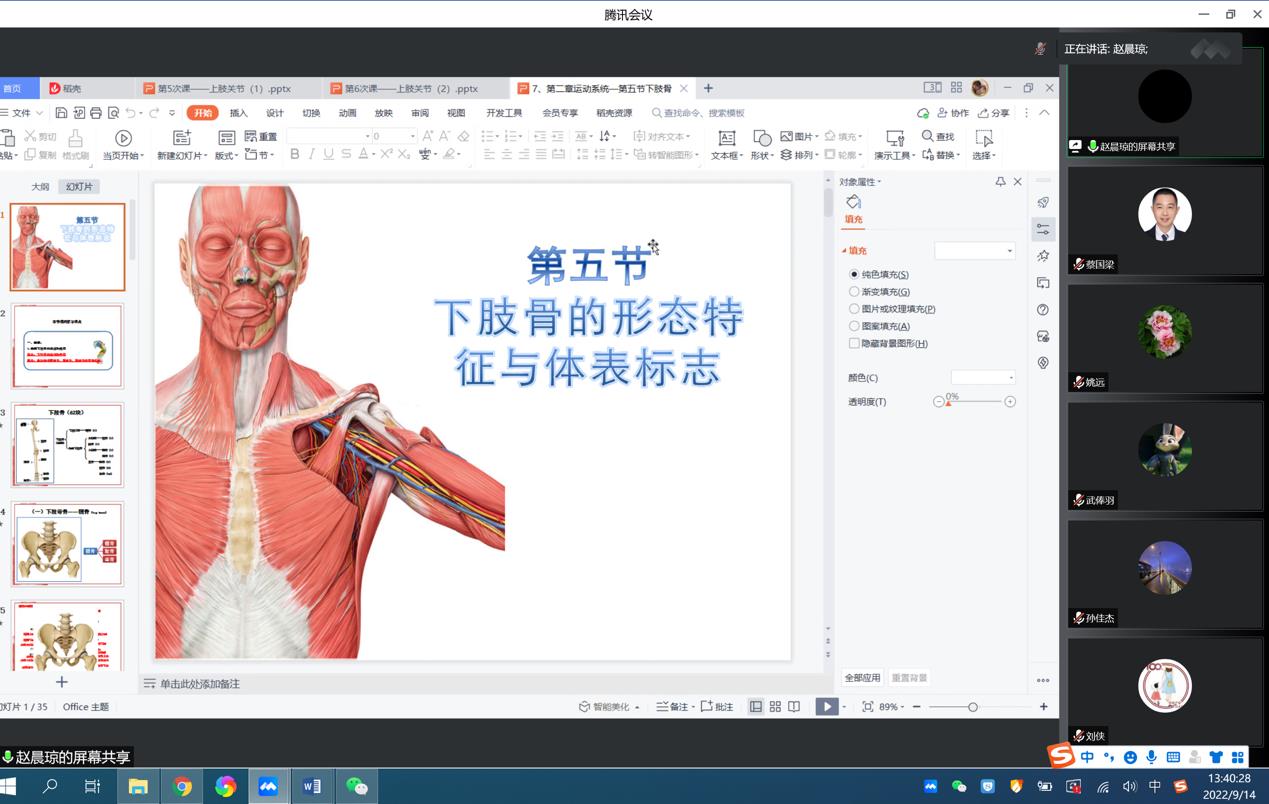Click Apply to All (全部应用) button
This screenshot has height=804, width=1269.
(x=862, y=678)
